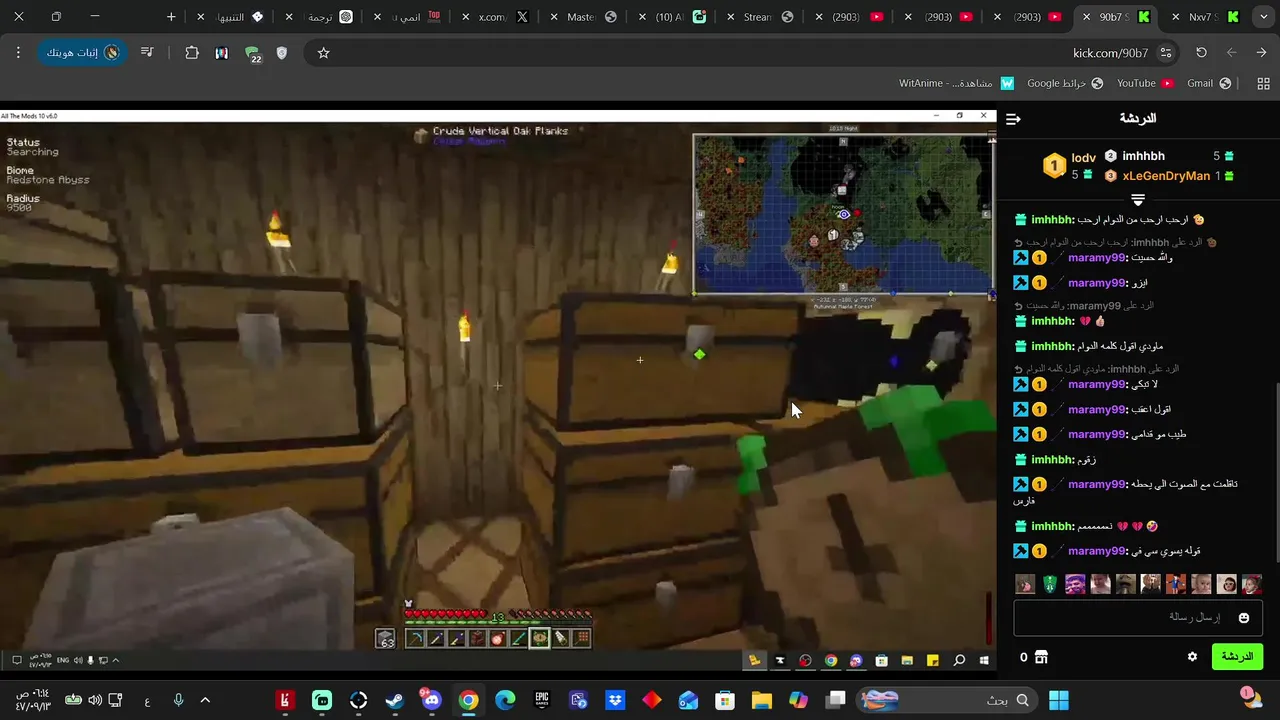Open the volume tray control

pyautogui.click(x=94, y=700)
